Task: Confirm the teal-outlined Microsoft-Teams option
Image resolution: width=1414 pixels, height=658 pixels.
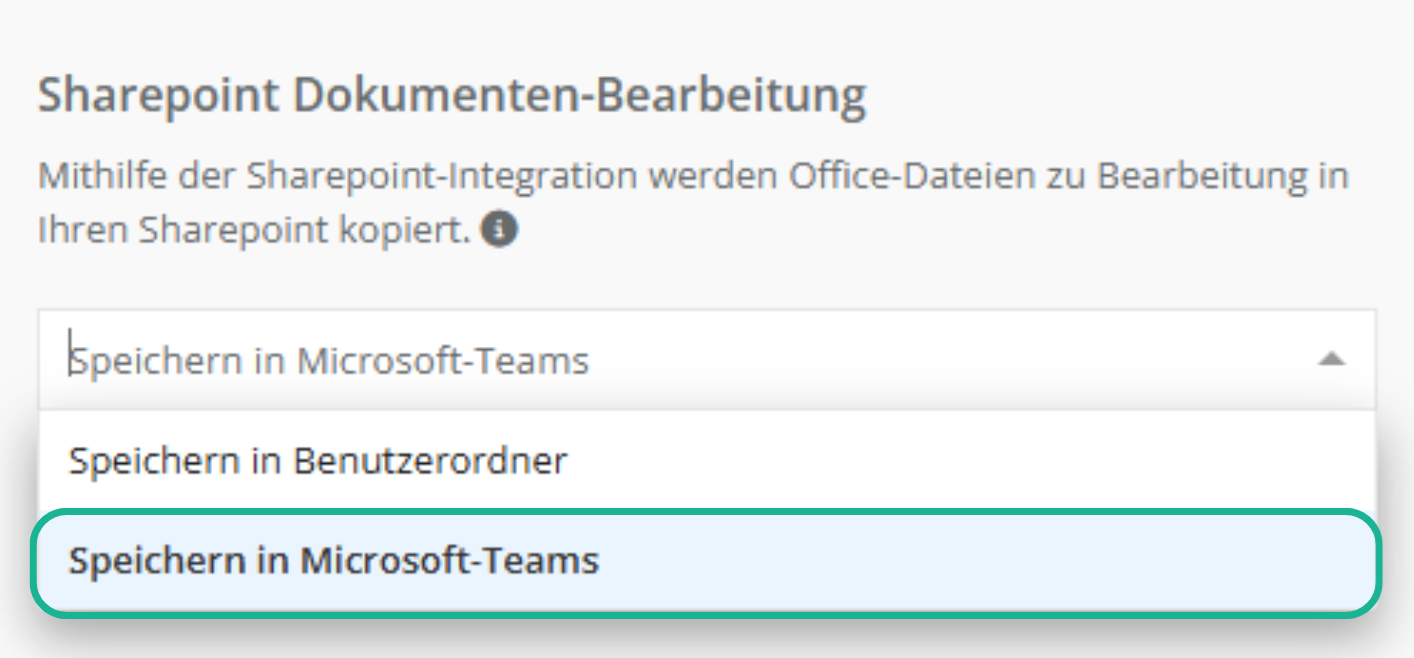Action: pyautogui.click(x=705, y=561)
